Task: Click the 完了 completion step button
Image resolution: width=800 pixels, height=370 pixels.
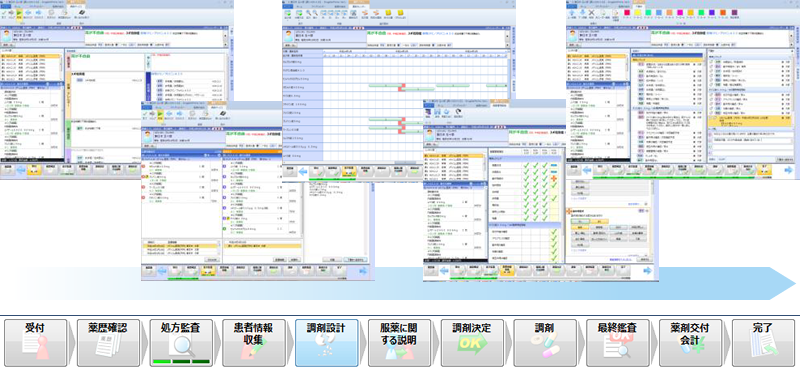Action: 763,343
